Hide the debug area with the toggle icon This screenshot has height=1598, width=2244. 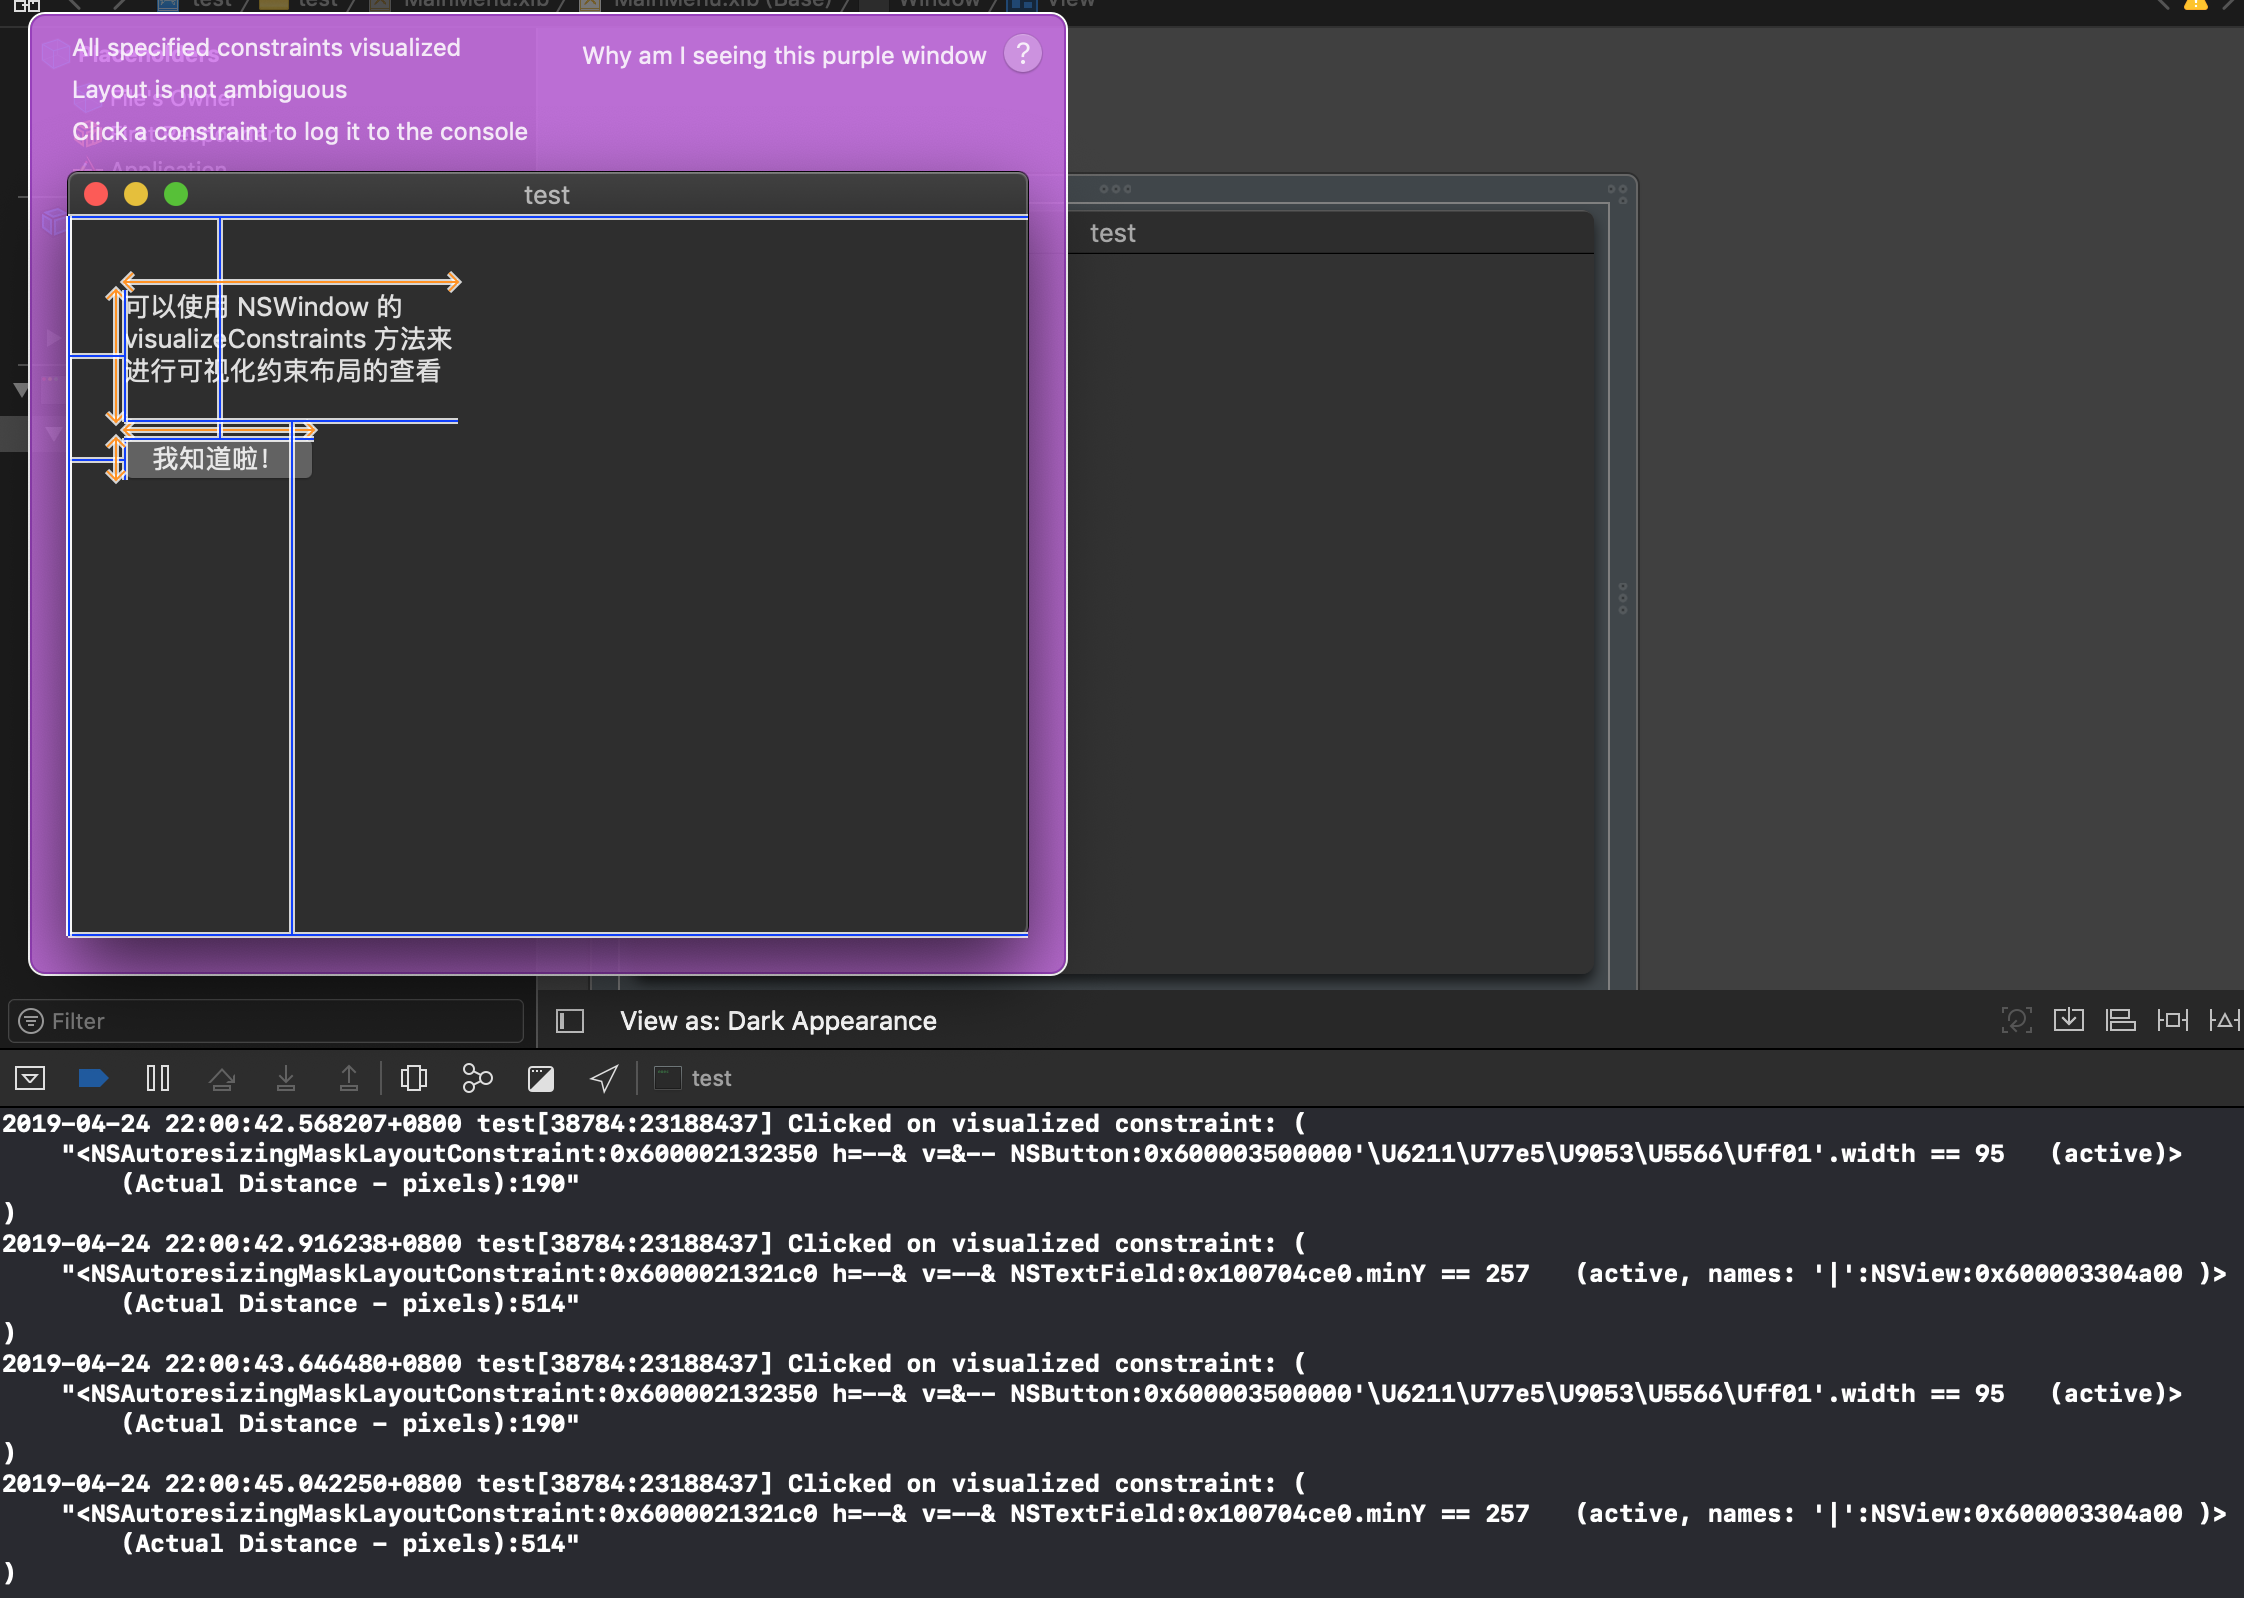30,1078
